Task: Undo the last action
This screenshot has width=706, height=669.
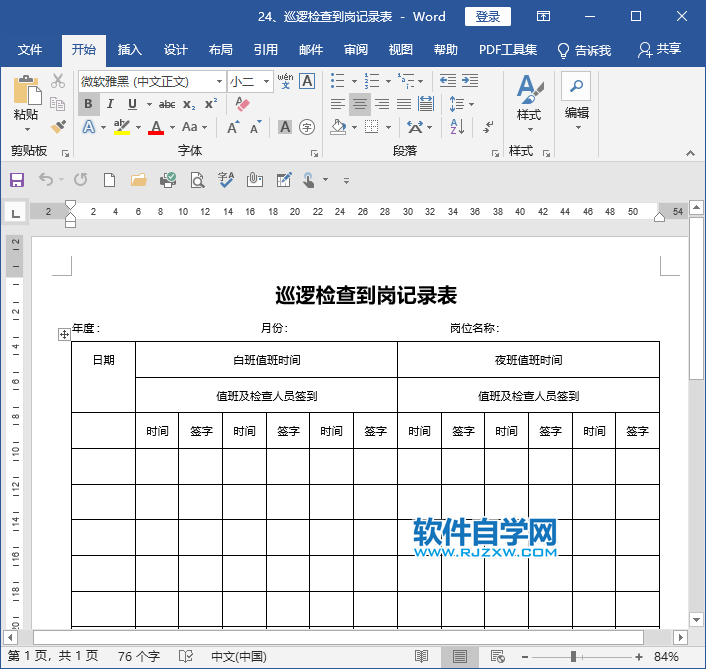Action: 45,180
